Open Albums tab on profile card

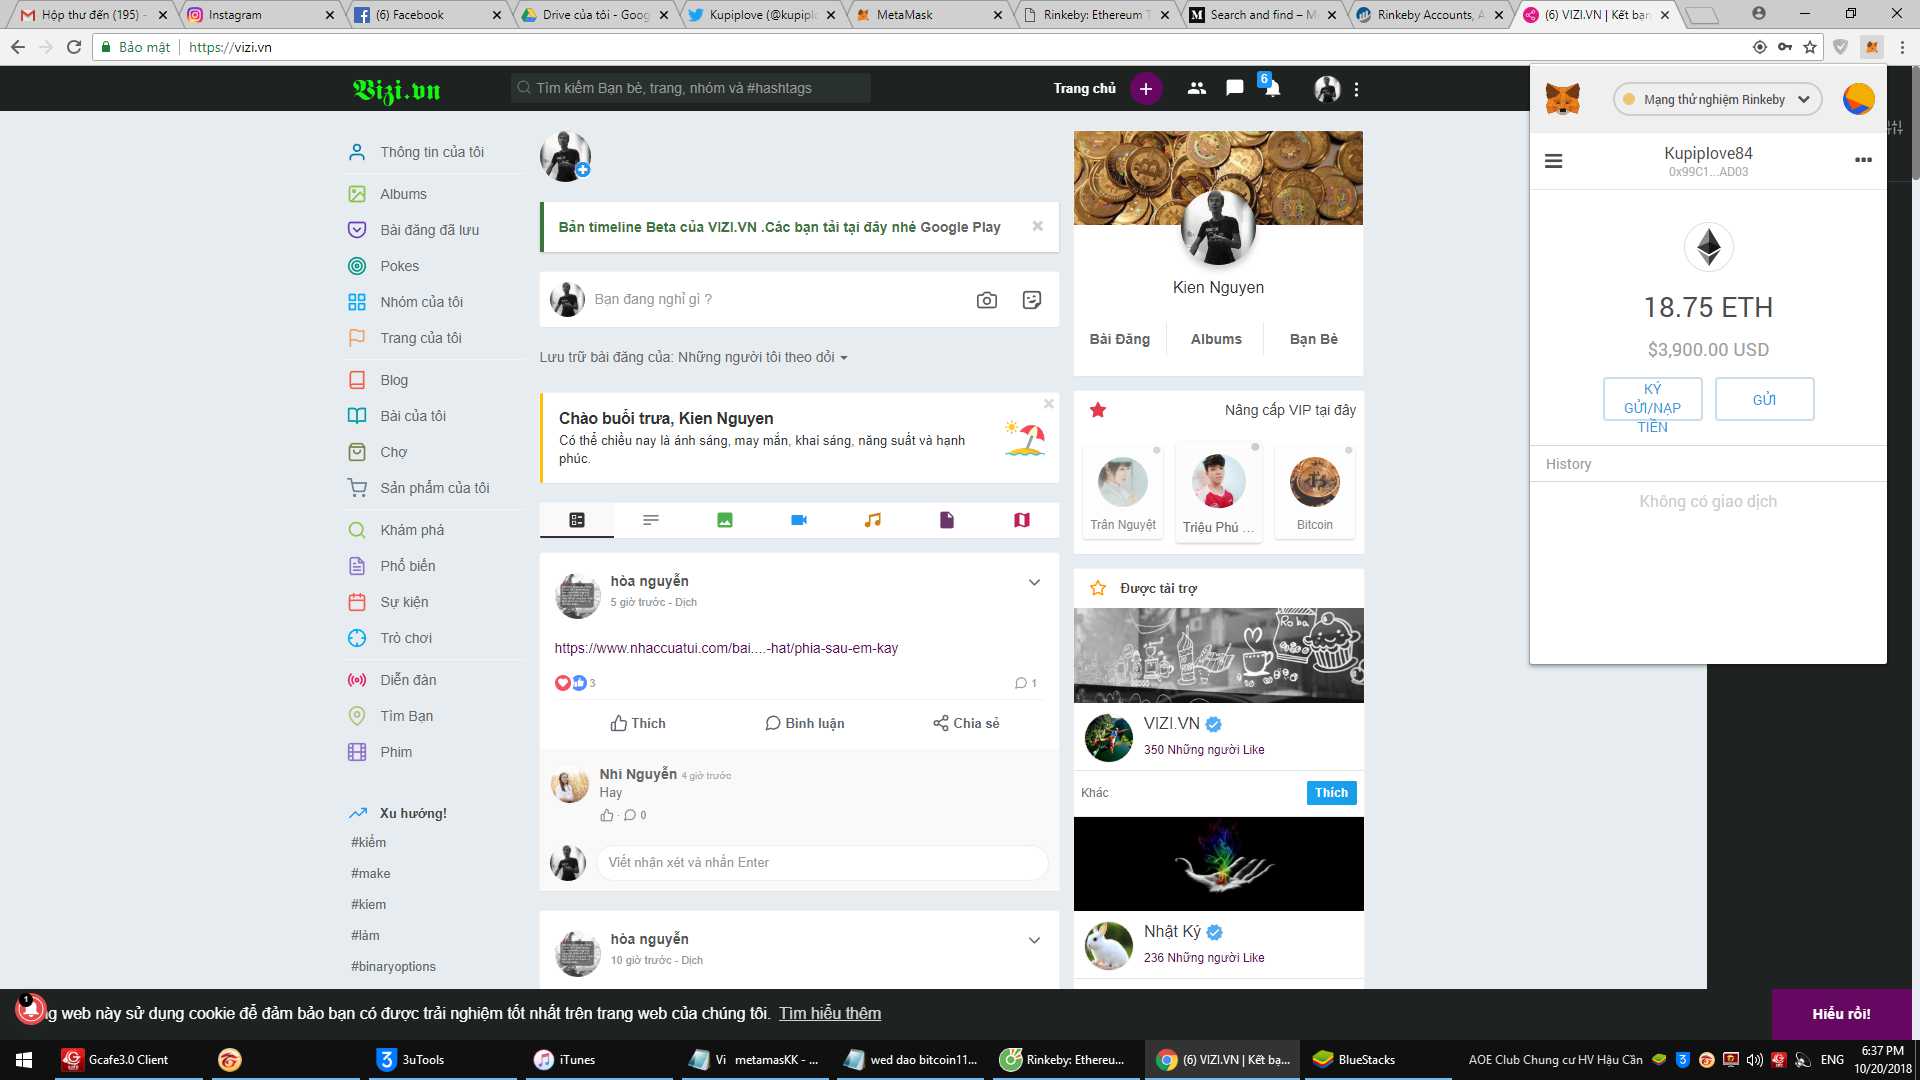click(x=1216, y=339)
